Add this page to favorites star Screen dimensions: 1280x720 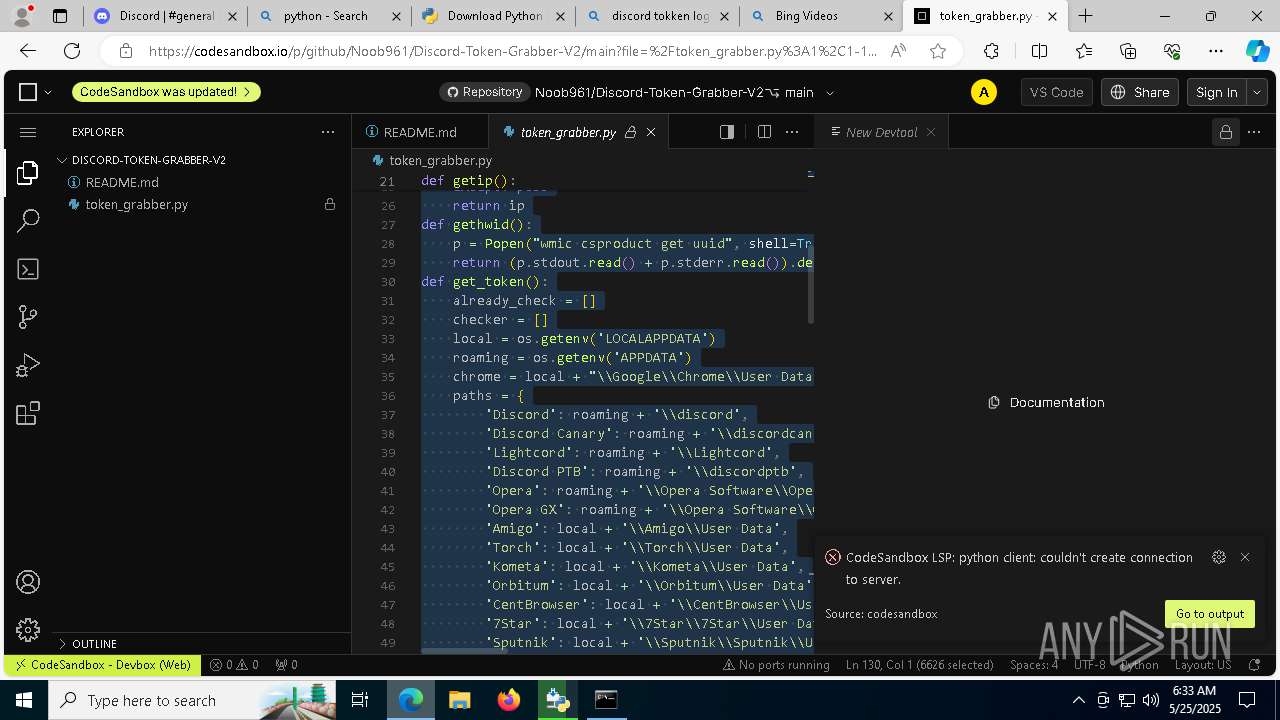(937, 51)
